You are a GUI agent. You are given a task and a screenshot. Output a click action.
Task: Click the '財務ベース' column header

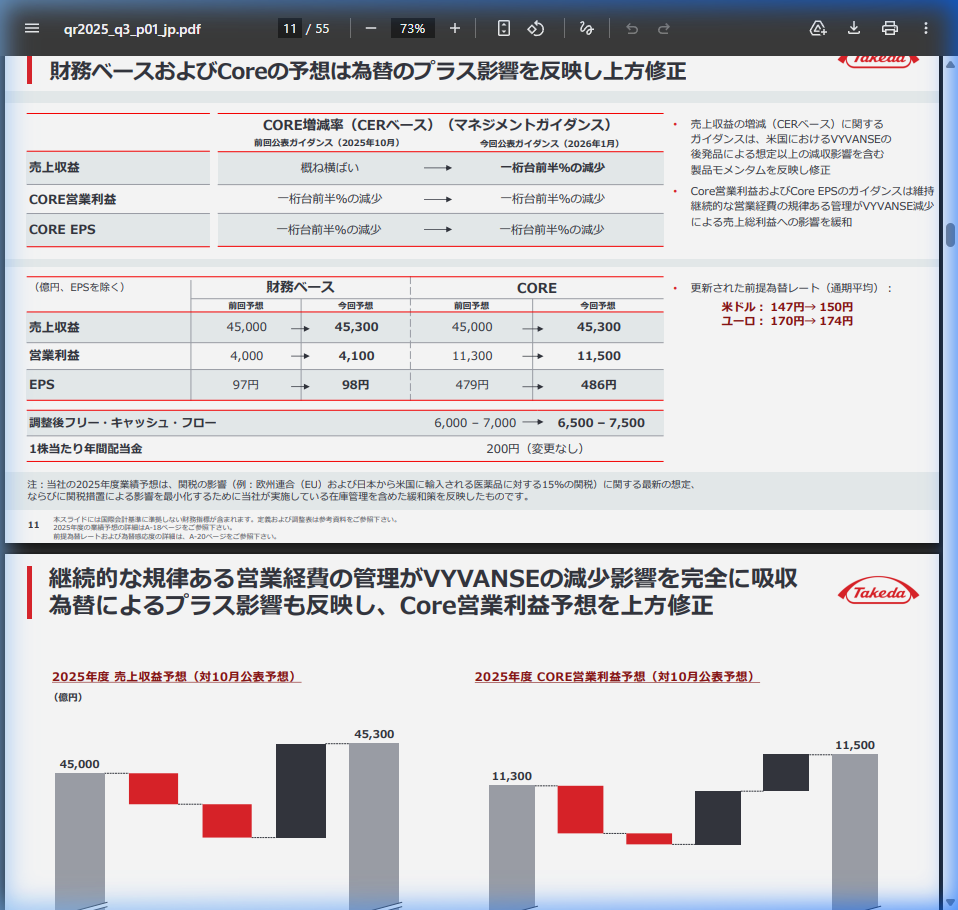click(300, 287)
